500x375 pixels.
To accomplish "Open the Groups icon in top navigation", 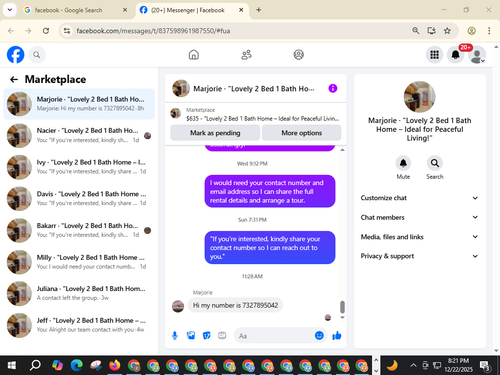I will coord(298,55).
